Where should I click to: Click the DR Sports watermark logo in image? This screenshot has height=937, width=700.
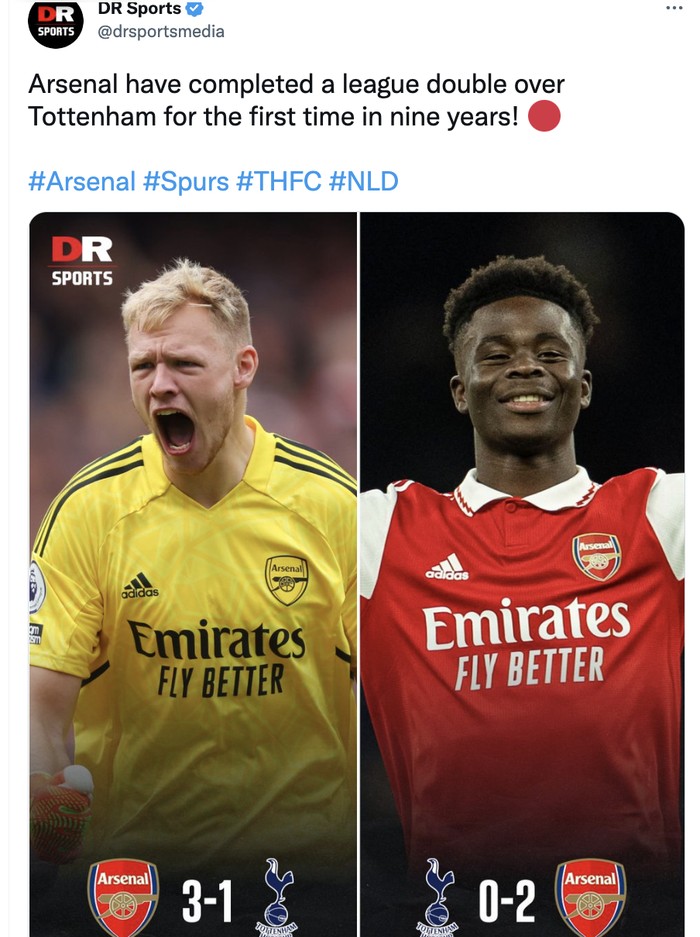(83, 260)
